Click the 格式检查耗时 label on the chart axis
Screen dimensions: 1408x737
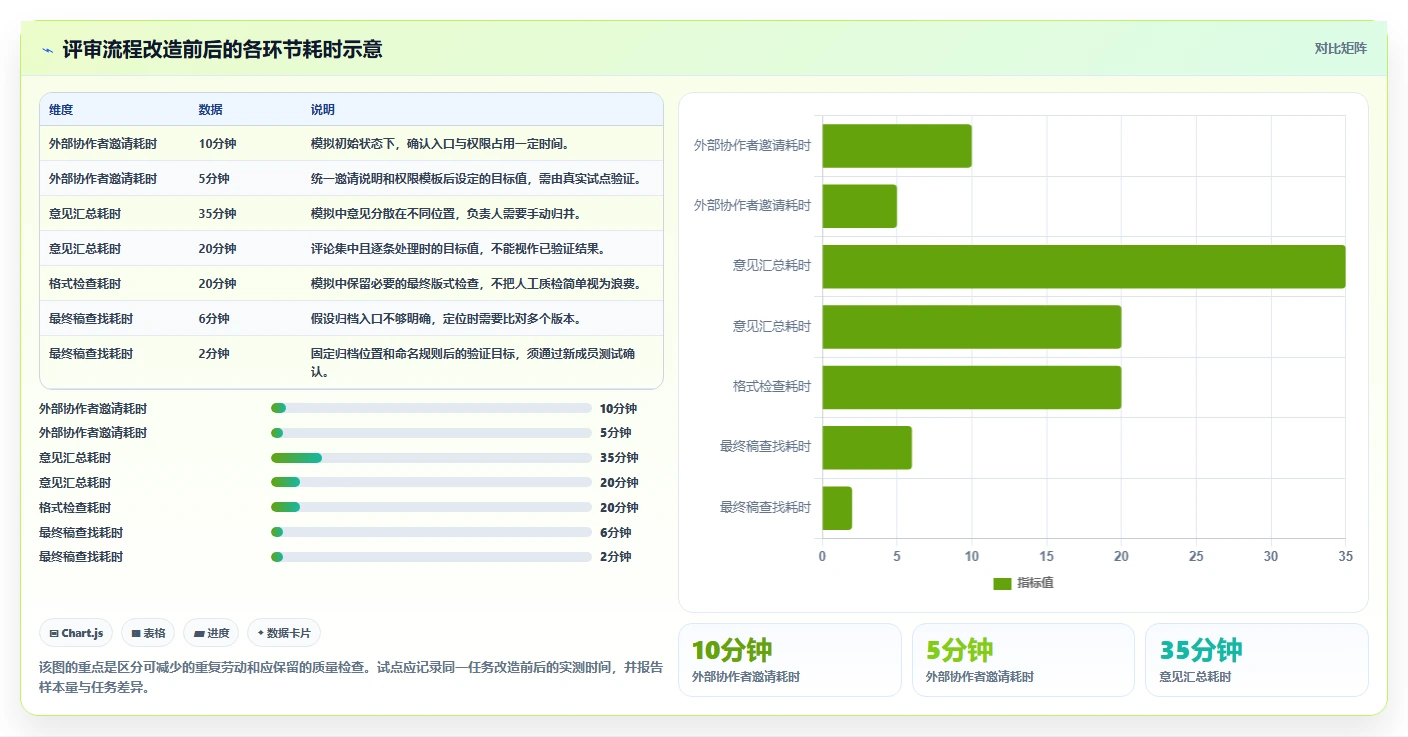pyautogui.click(x=771, y=386)
